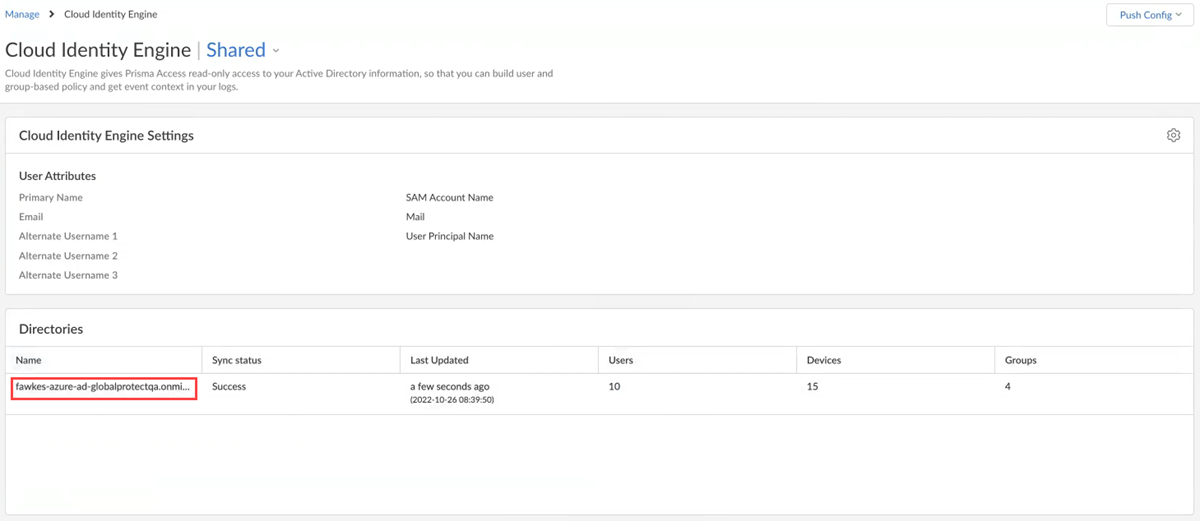Select the Success sync status cell
The width and height of the screenshot is (1200, 521).
(229, 386)
